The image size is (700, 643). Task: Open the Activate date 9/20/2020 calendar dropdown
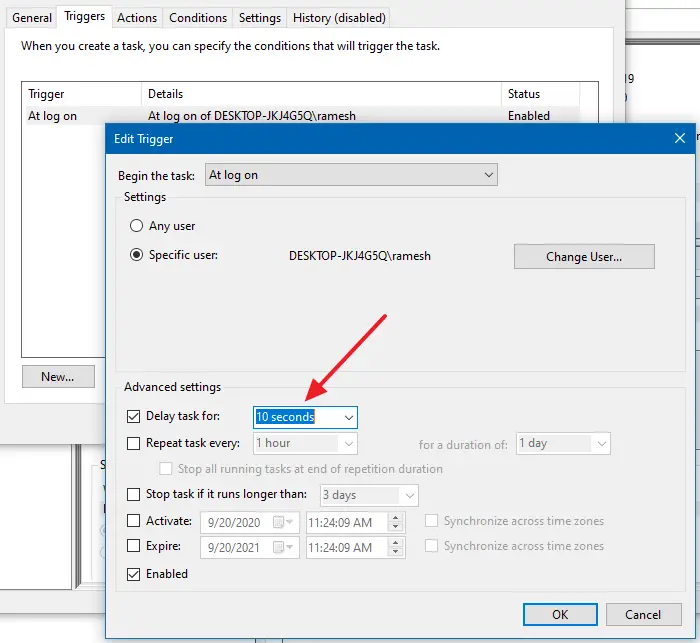(283, 522)
